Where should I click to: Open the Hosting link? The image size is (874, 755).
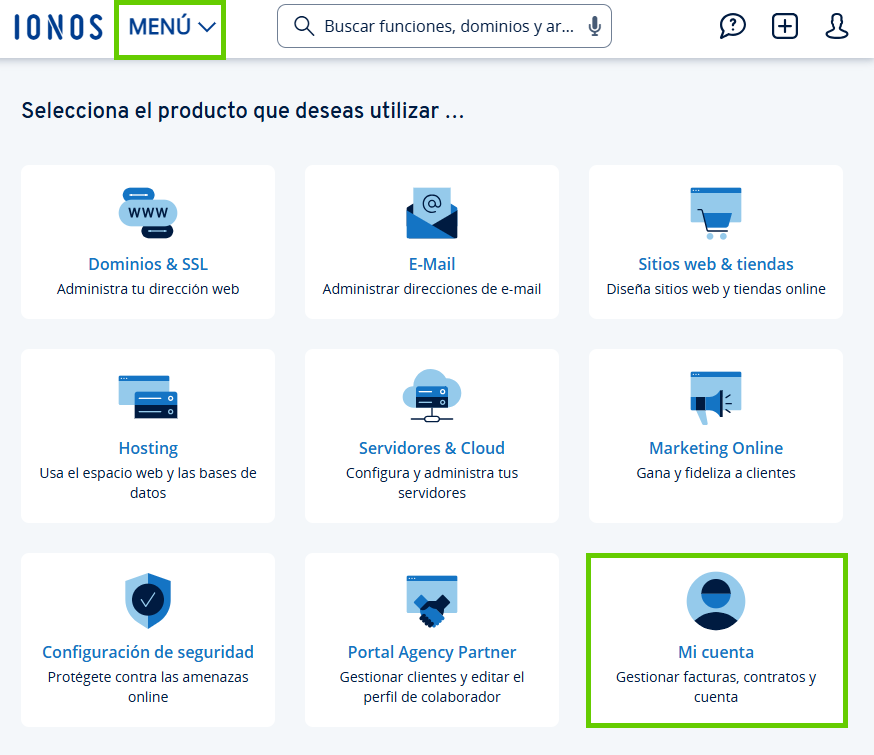click(148, 448)
